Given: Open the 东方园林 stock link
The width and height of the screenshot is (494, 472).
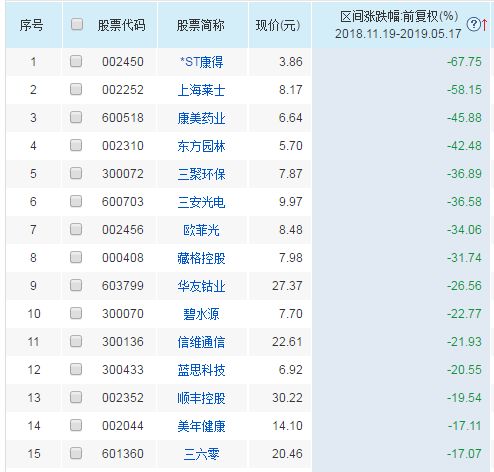Looking at the screenshot, I should click(x=201, y=146).
